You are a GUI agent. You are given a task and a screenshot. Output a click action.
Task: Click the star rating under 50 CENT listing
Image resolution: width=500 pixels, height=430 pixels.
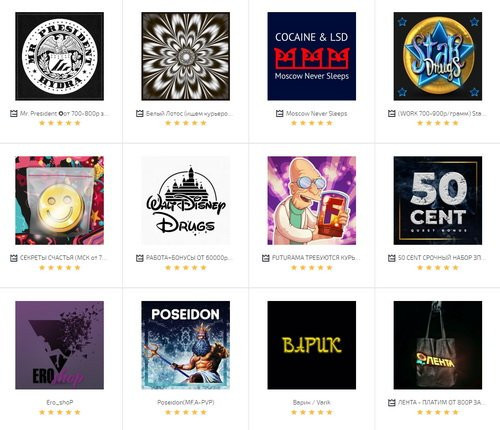(438, 268)
